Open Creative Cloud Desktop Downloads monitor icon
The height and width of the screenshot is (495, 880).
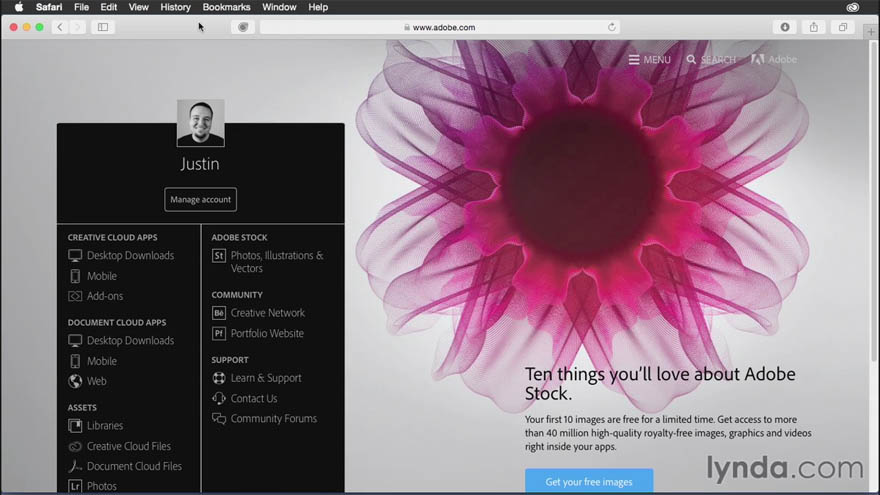75,256
